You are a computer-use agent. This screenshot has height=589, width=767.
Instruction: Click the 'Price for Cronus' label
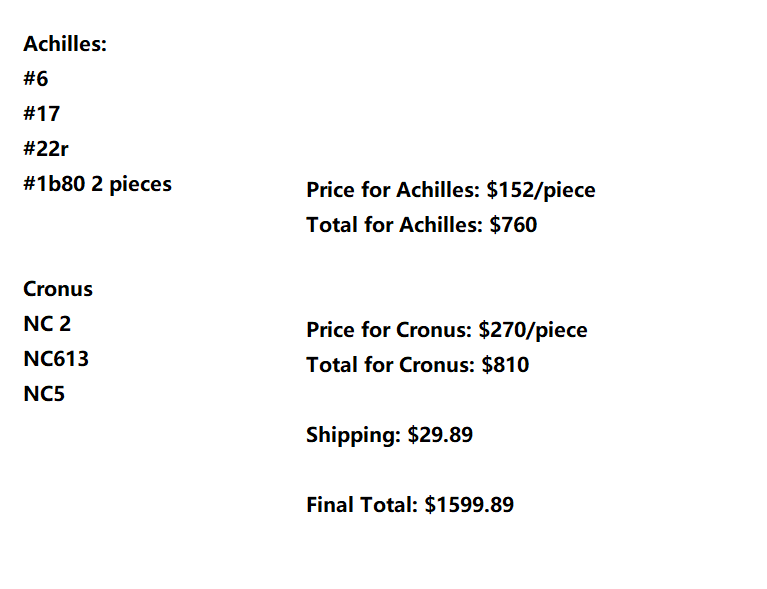(390, 330)
